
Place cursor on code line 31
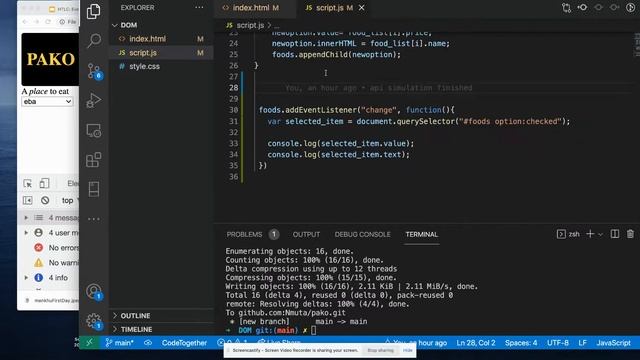coord(419,121)
